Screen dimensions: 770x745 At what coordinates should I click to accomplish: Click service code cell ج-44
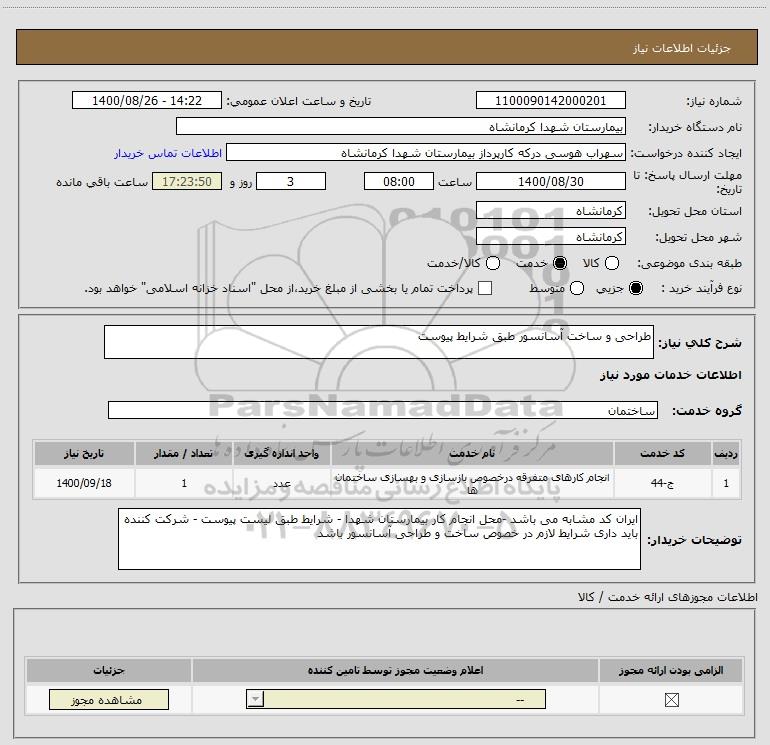662,483
